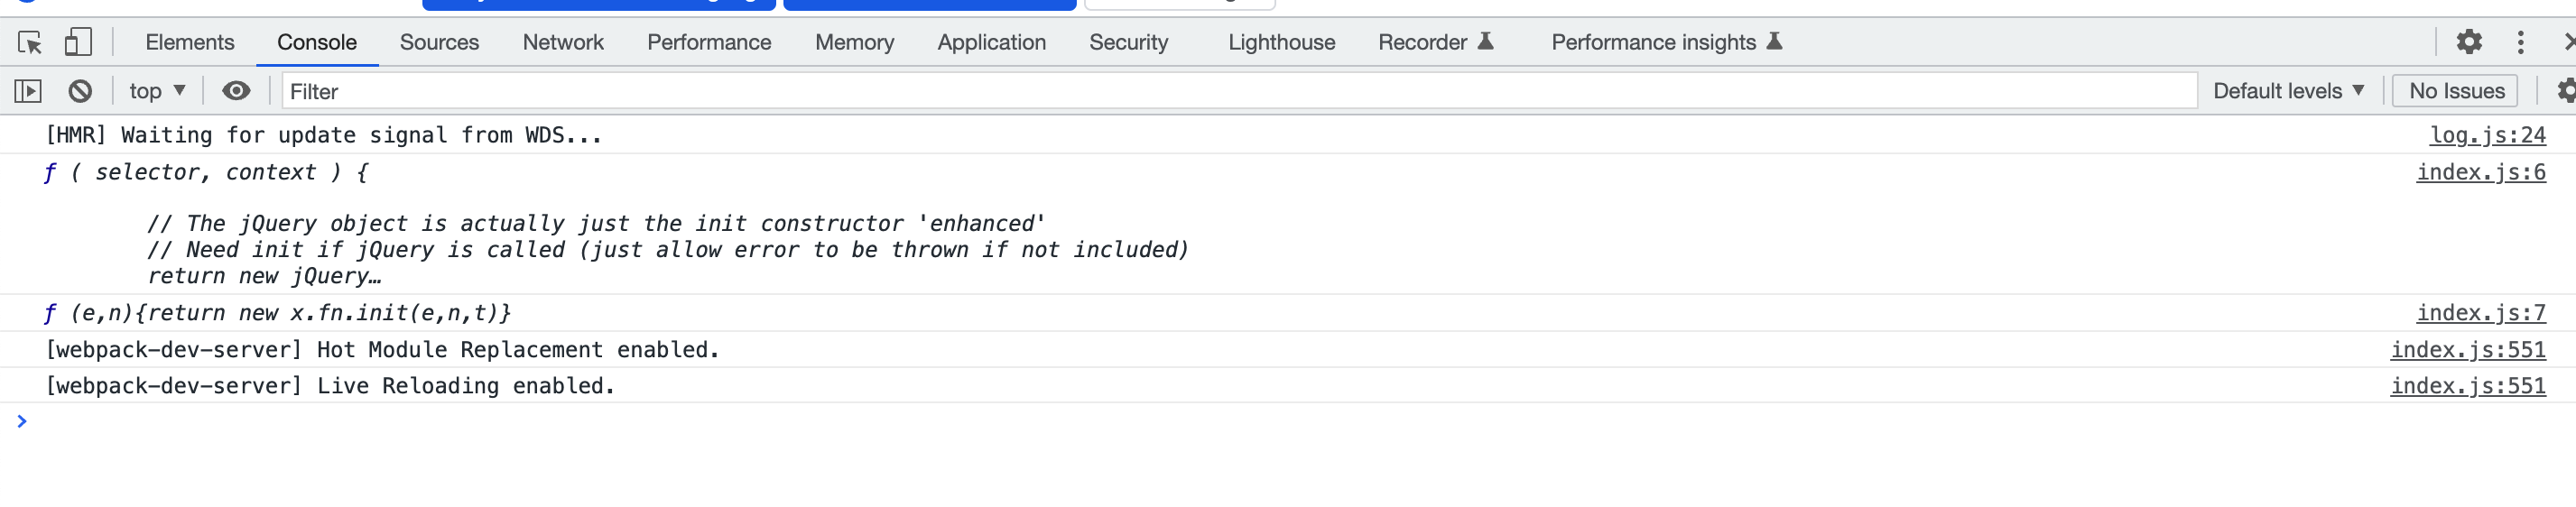Create live expression using eye icon
Image resolution: width=2576 pixels, height=507 pixels.
click(236, 91)
